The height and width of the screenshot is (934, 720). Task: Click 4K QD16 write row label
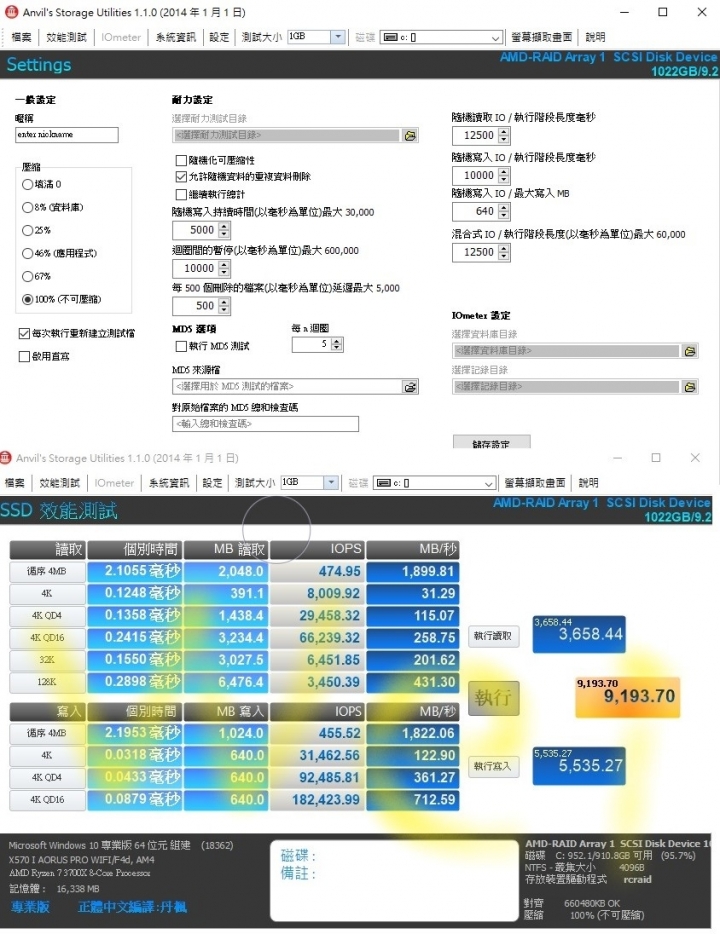47,800
